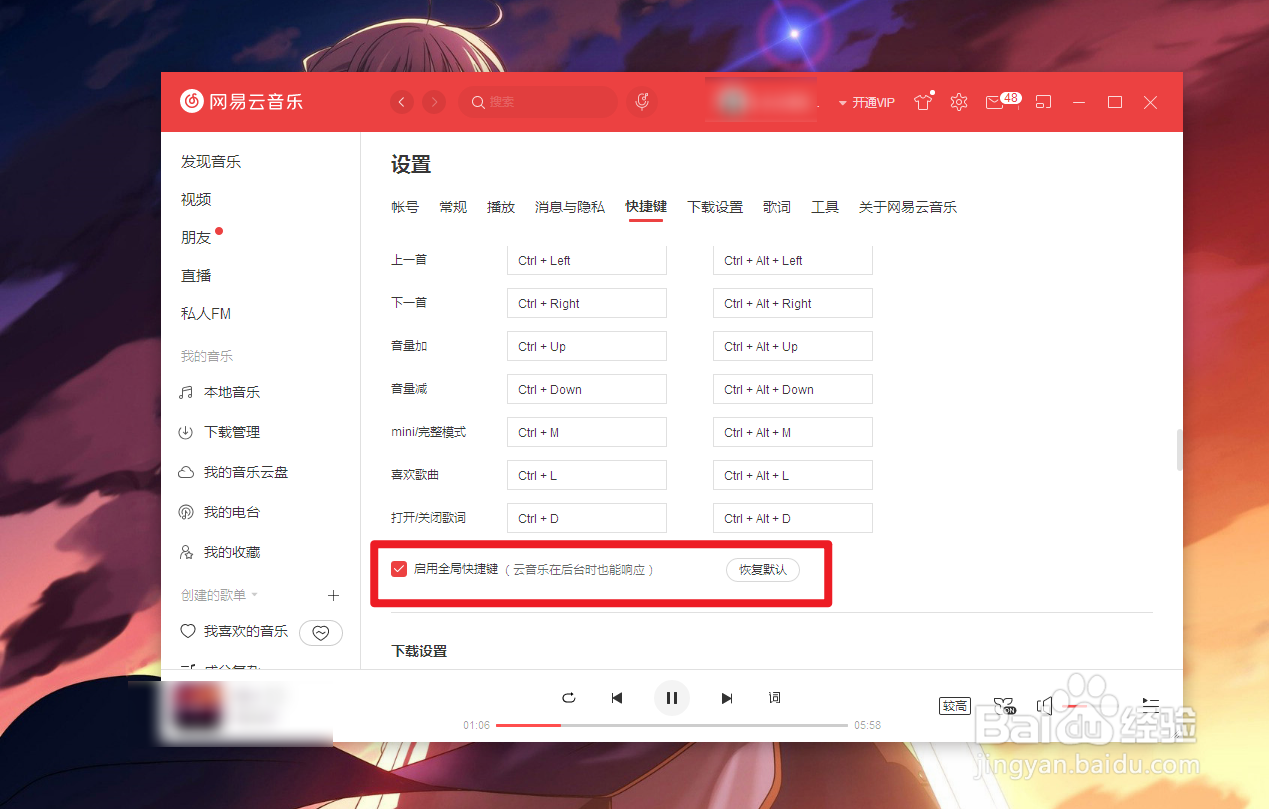Open the messages envelope icon
This screenshot has height=809, width=1269.
point(994,102)
